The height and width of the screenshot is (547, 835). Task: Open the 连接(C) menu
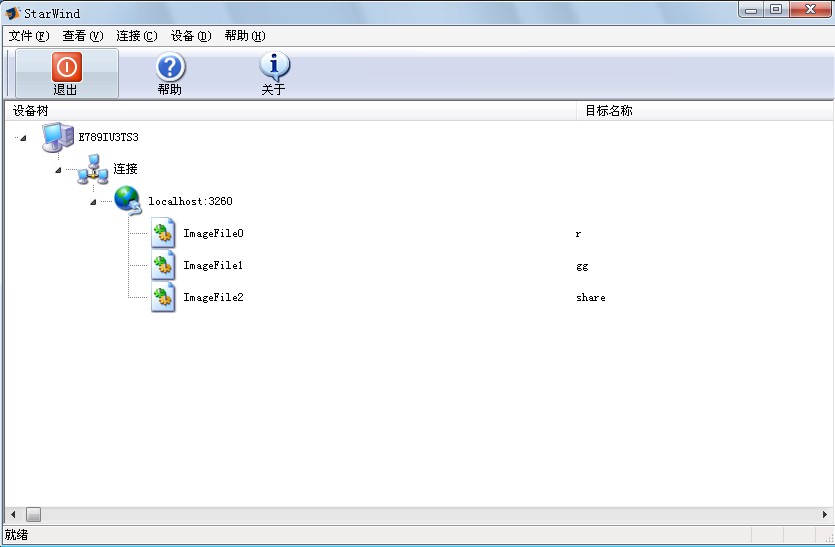(136, 36)
